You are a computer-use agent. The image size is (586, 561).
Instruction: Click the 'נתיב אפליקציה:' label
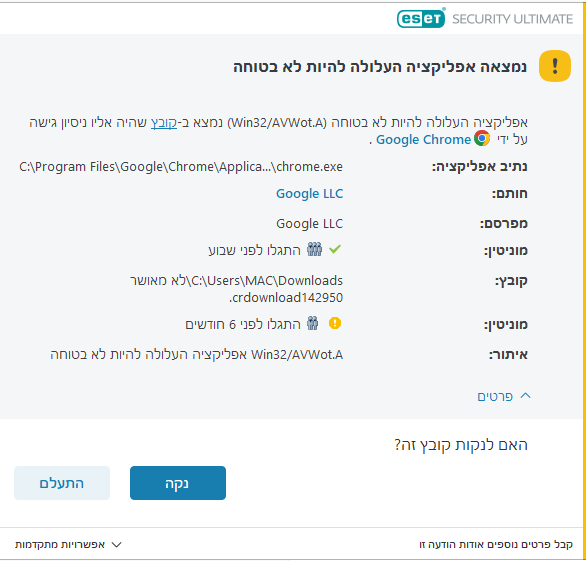click(479, 167)
